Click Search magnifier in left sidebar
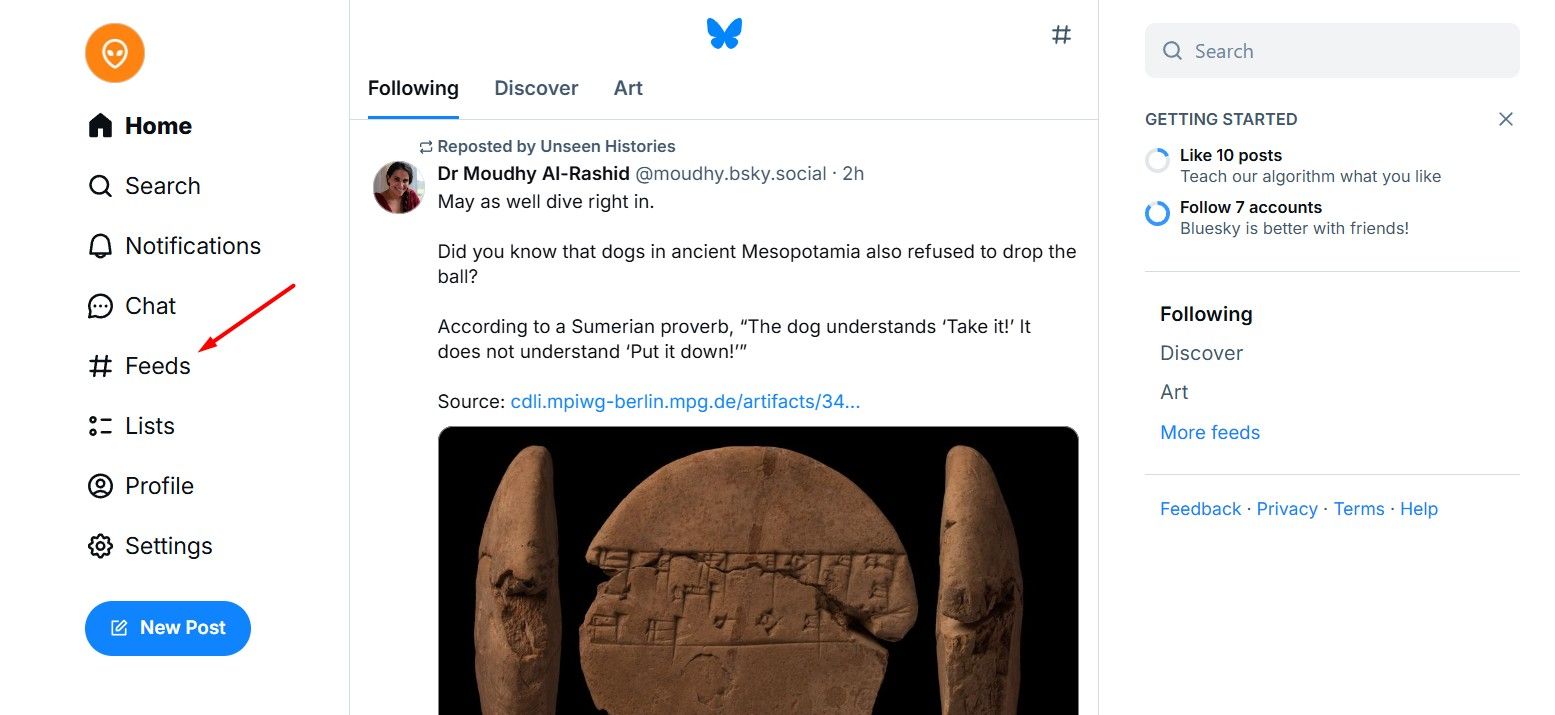This screenshot has height=715, width=1555. (100, 186)
